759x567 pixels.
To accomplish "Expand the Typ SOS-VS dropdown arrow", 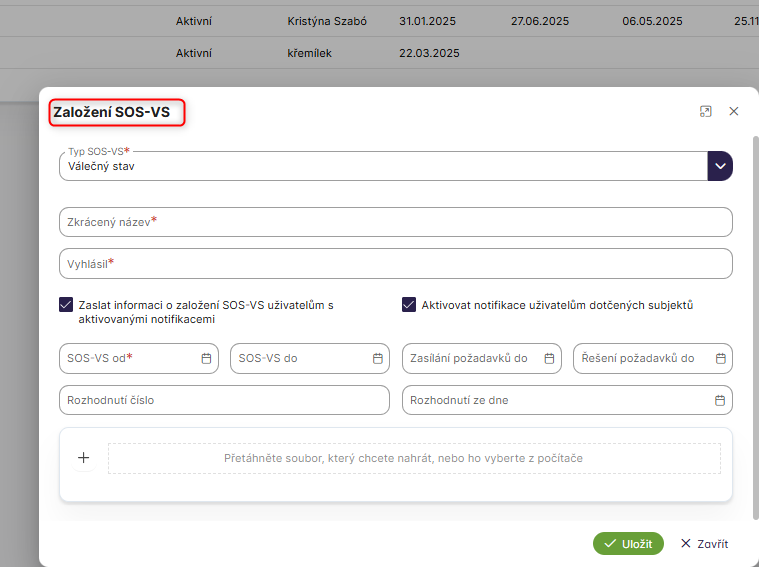I will pos(720,166).
